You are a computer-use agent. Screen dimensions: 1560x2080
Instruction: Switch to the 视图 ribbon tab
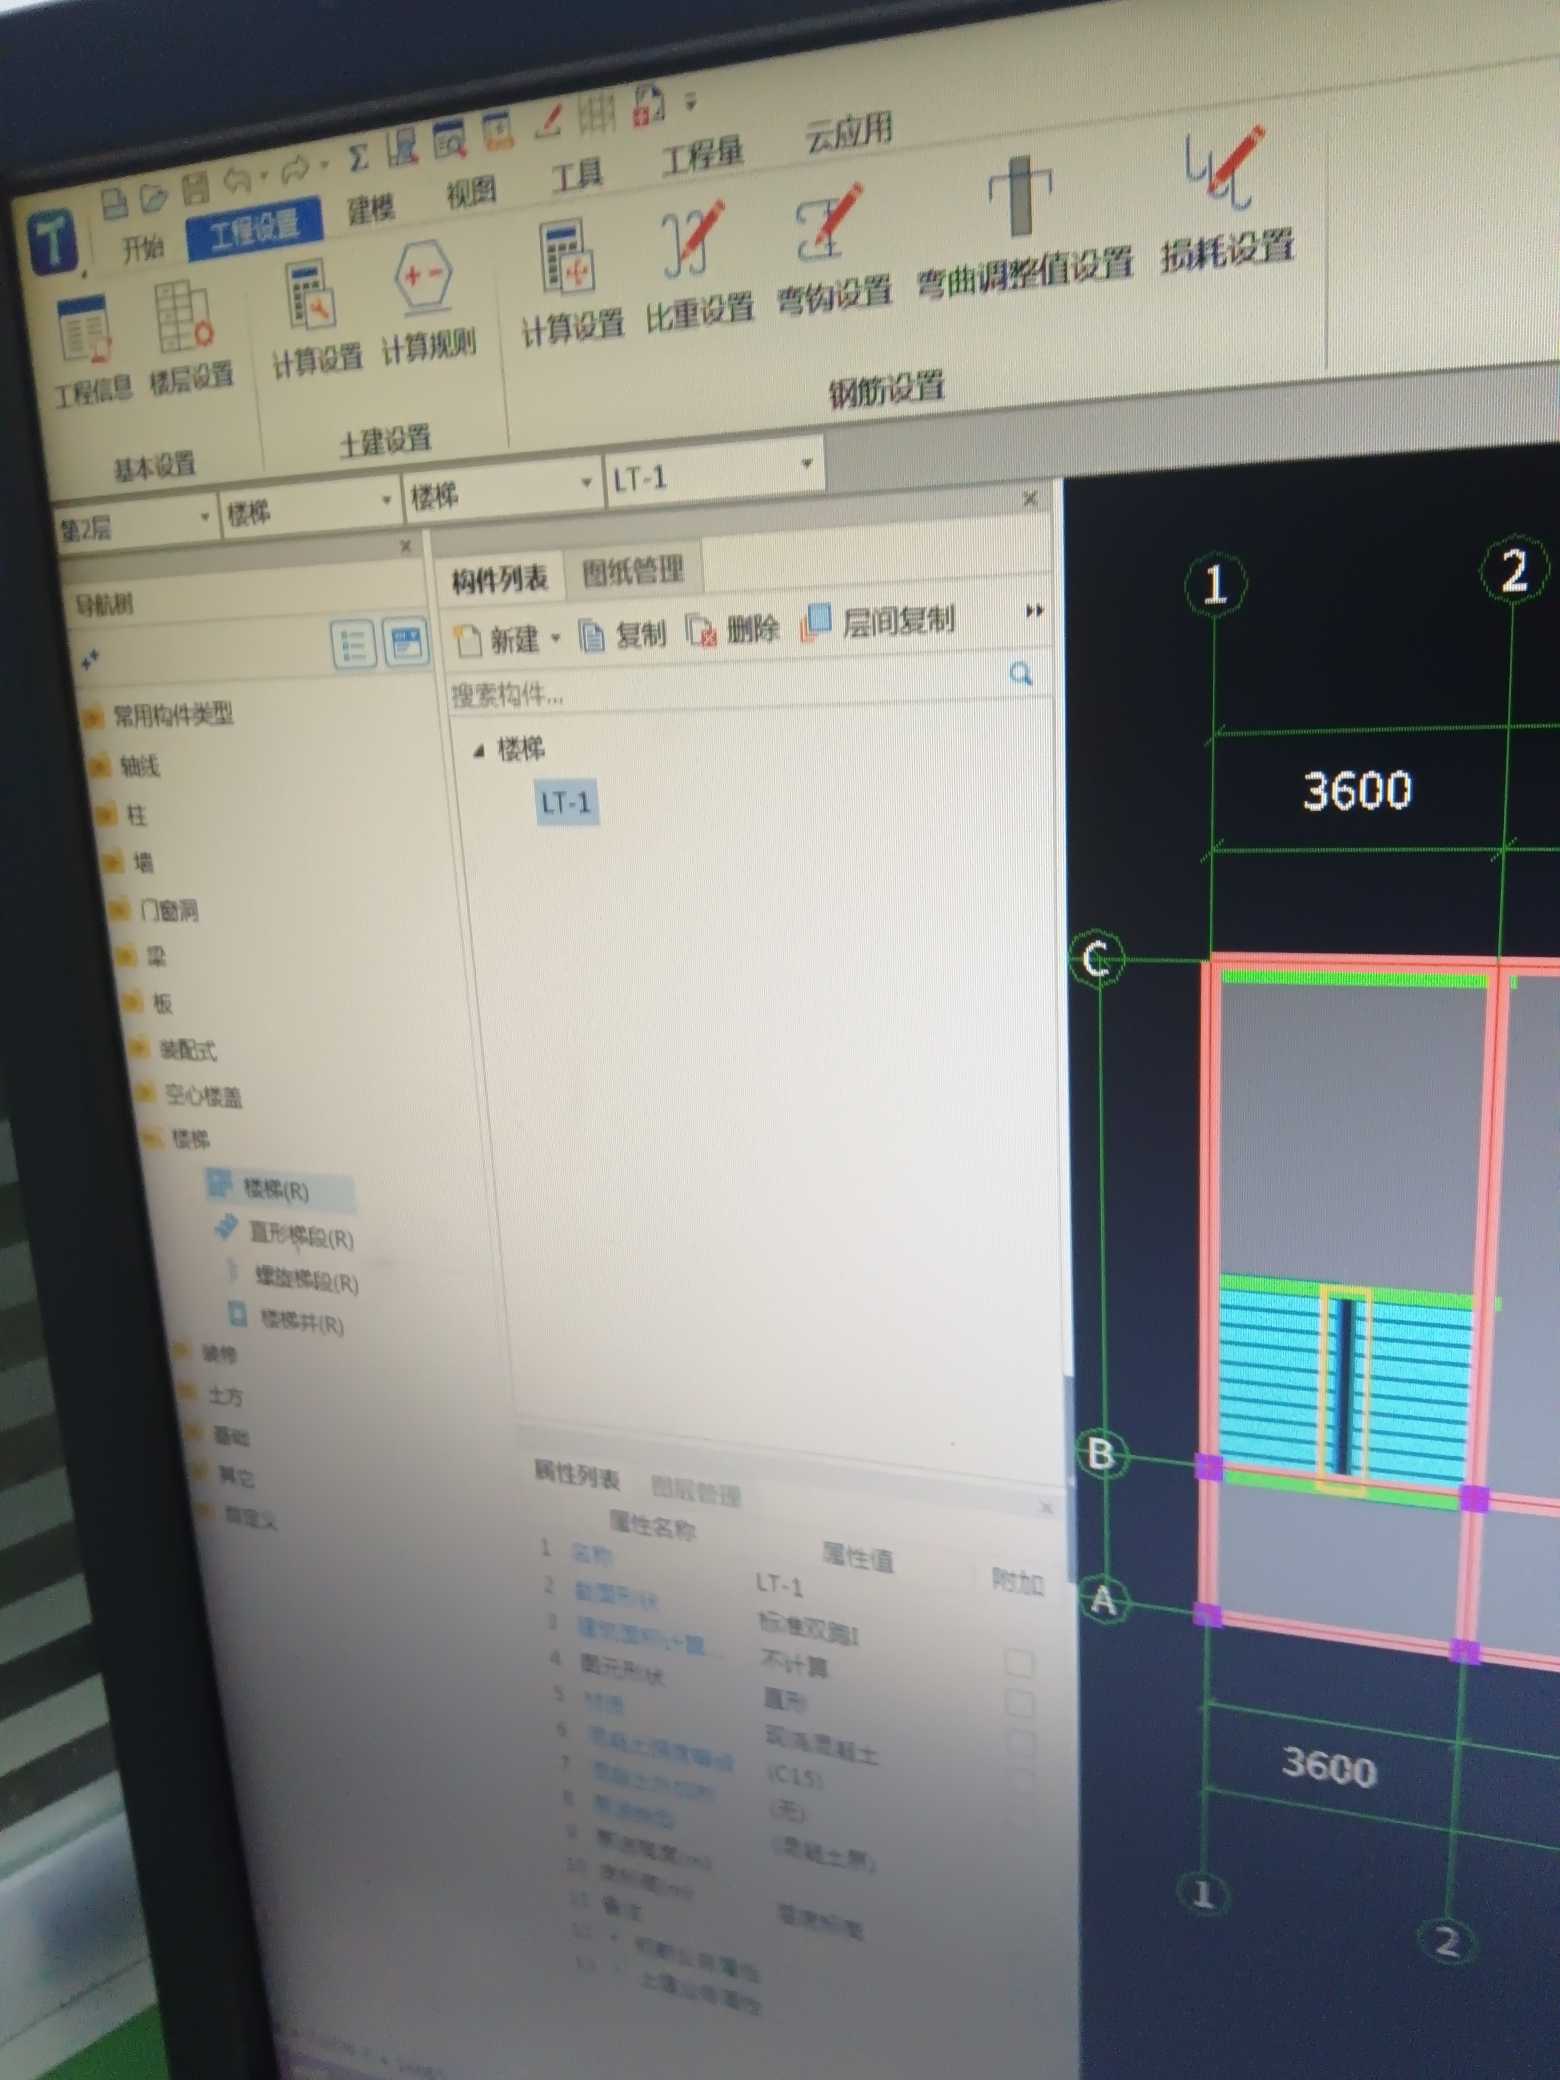(470, 192)
